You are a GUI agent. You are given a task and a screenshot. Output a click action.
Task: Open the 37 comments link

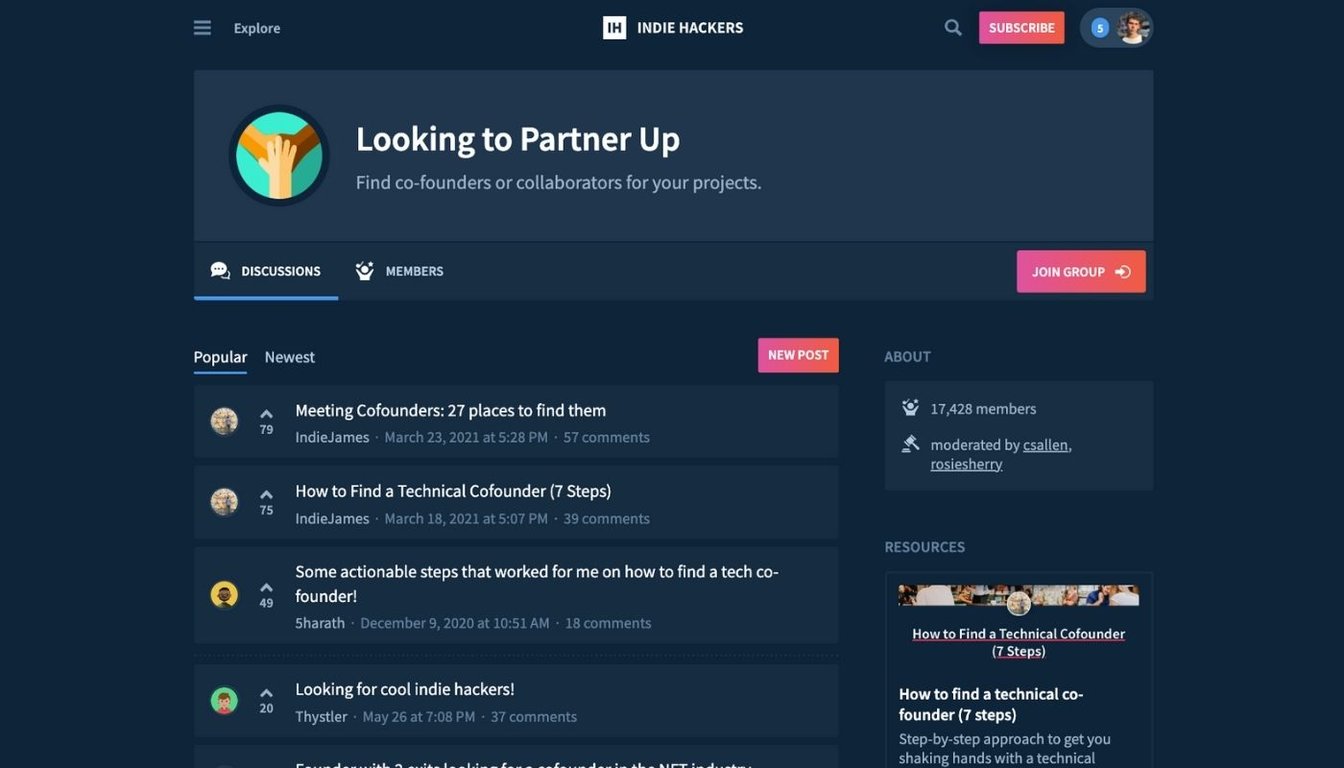point(534,717)
